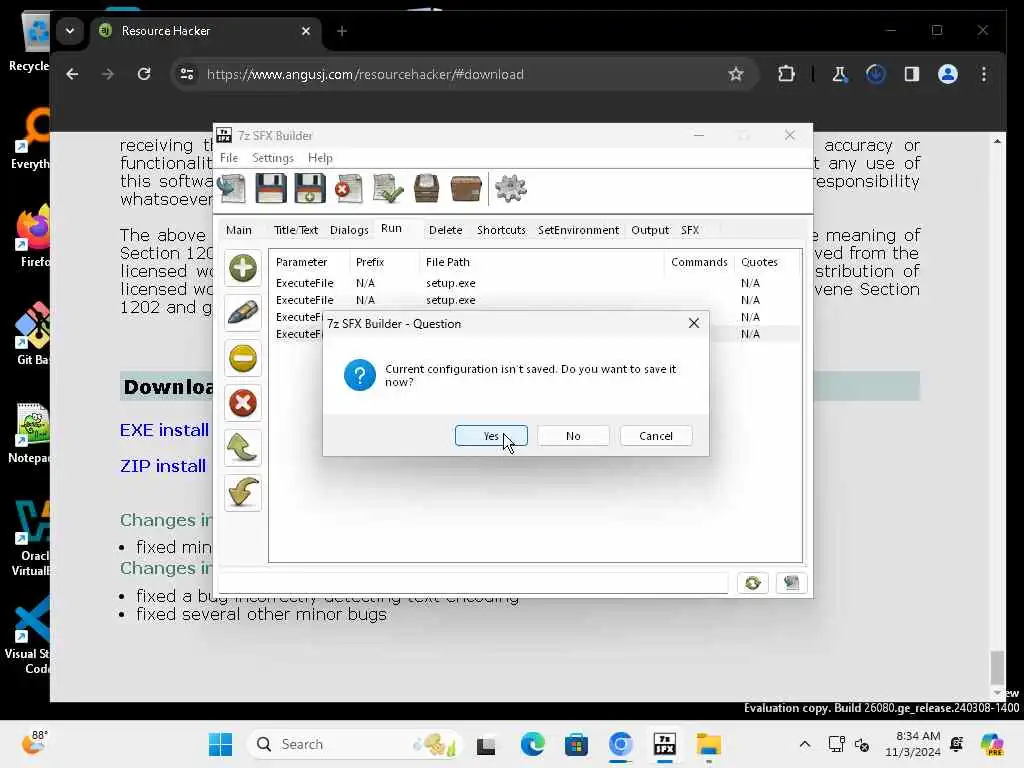Click the Commands column header

pos(699,262)
